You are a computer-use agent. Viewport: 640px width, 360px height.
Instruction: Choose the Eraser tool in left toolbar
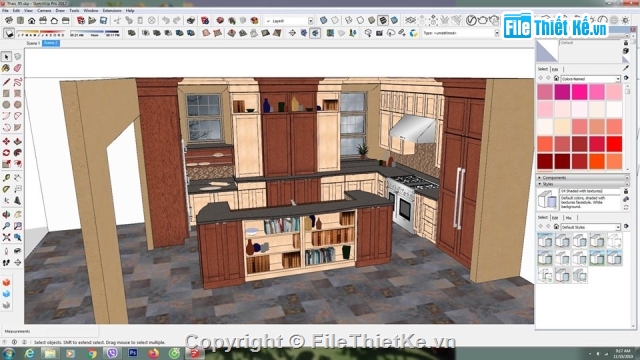coord(17,68)
